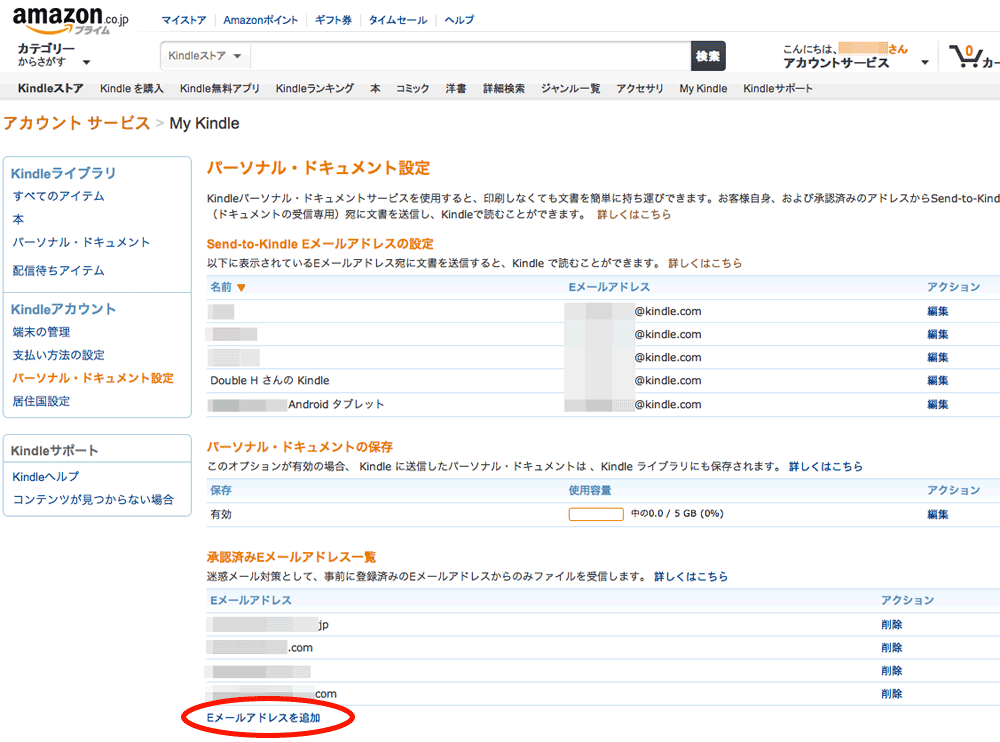The width and height of the screenshot is (1000, 742).
Task: Open マイストア link in header
Action: (x=184, y=20)
